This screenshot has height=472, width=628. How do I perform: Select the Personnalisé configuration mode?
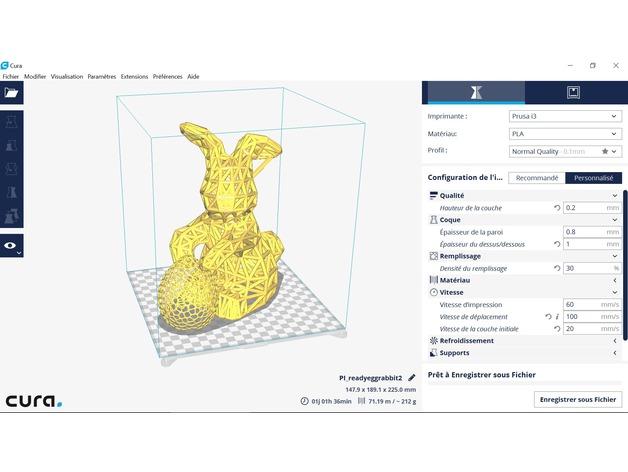tap(594, 178)
